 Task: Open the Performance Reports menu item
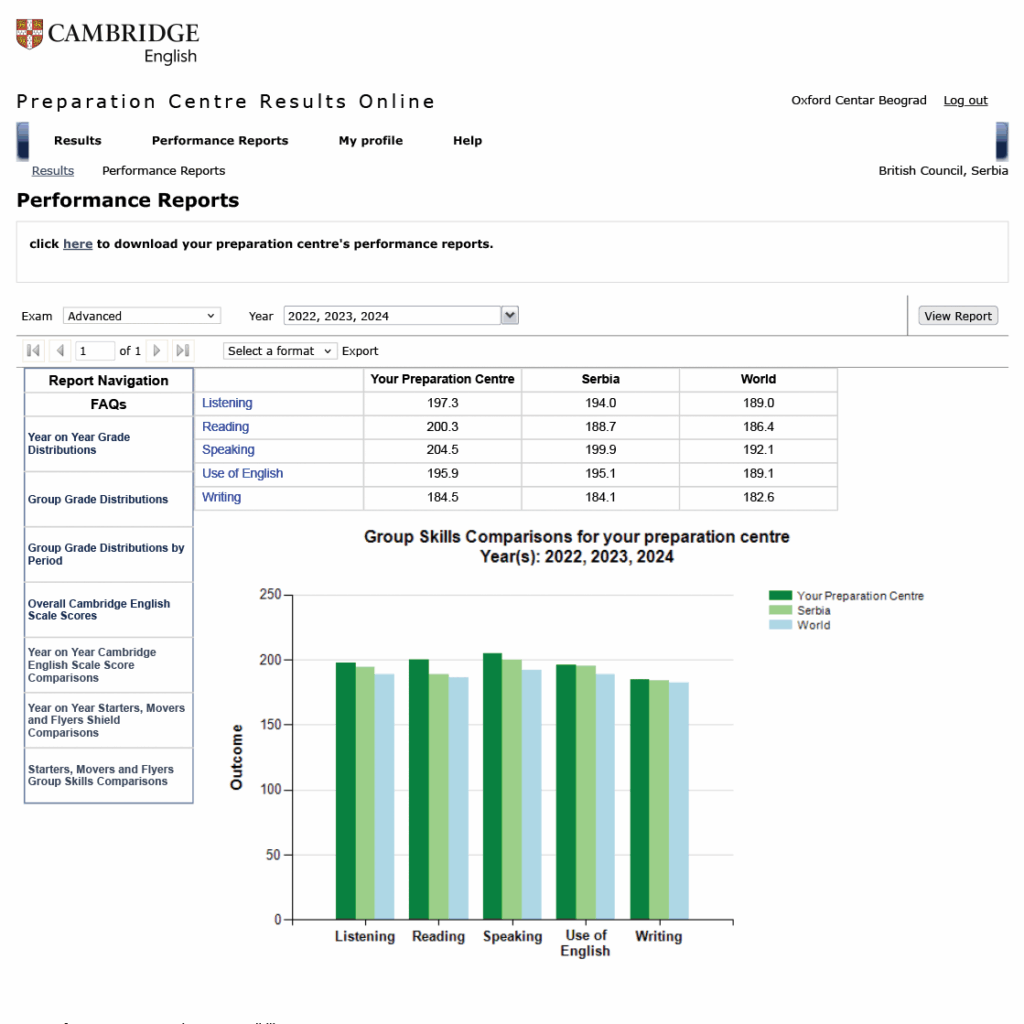(220, 140)
